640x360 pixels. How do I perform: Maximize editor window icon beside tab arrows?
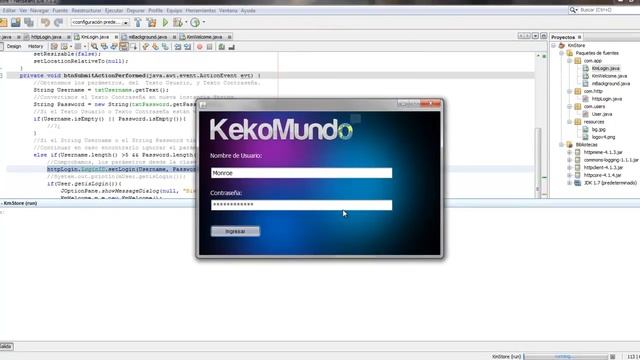543,36
